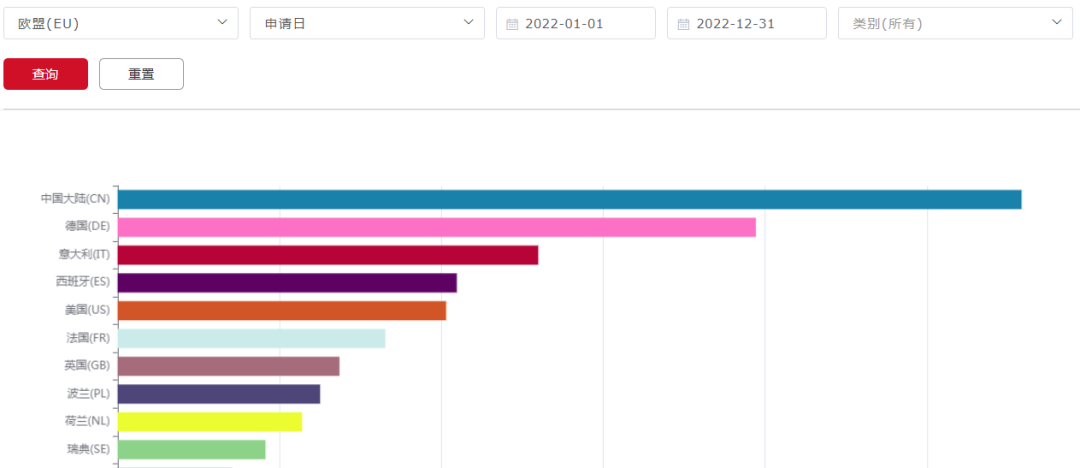This screenshot has height=468, width=1080.
Task: Select the orange 美国(US) bar
Action: [x=282, y=311]
